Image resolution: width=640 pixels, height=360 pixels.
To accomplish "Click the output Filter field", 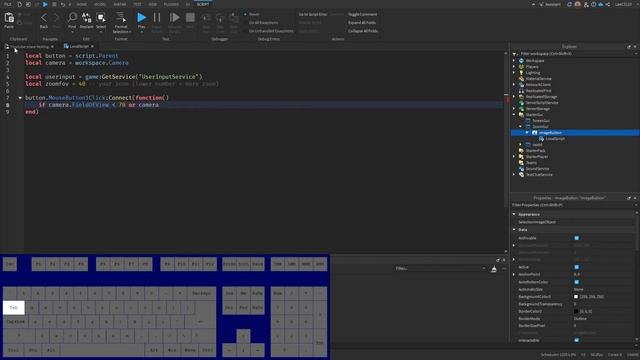I will pyautogui.click(x=439, y=268).
